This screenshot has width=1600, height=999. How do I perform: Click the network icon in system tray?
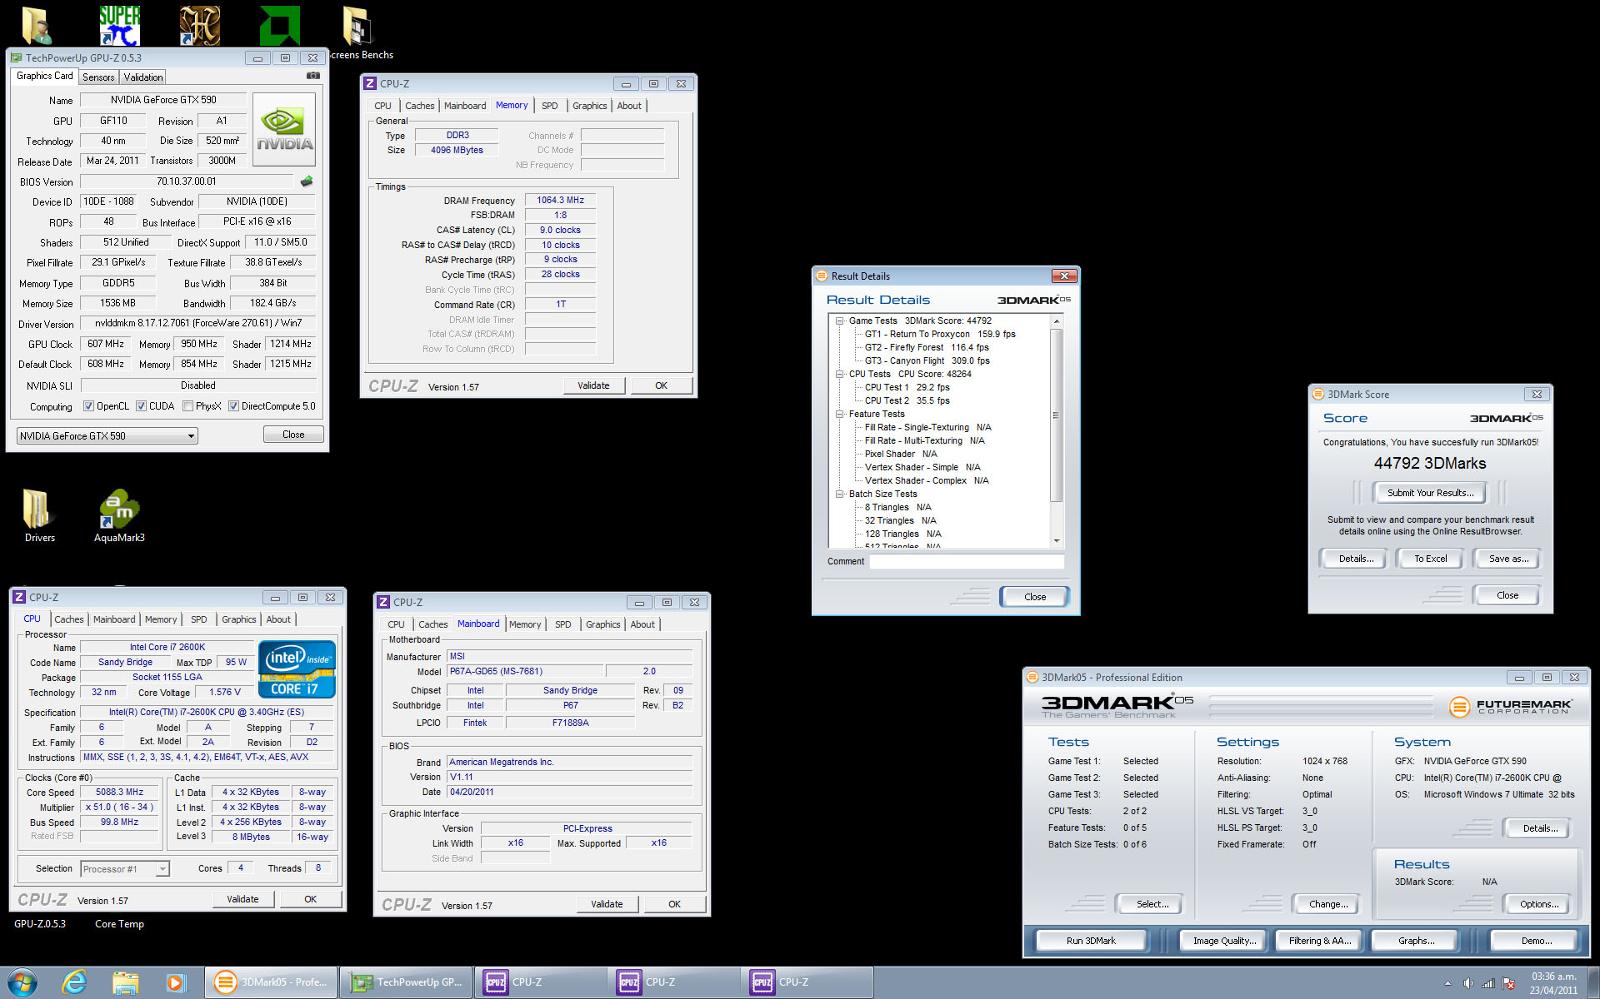[1489, 983]
